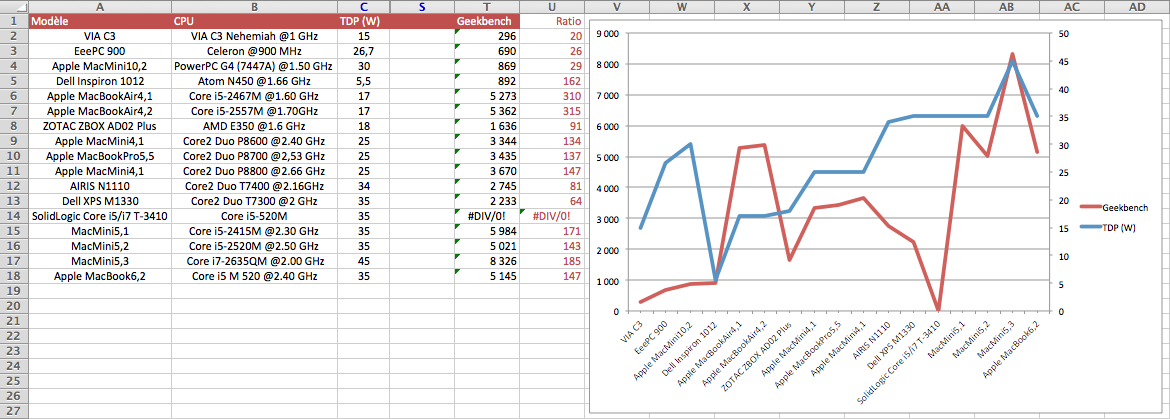
Task: Click the 'Ratio' header cell
Action: [x=551, y=21]
